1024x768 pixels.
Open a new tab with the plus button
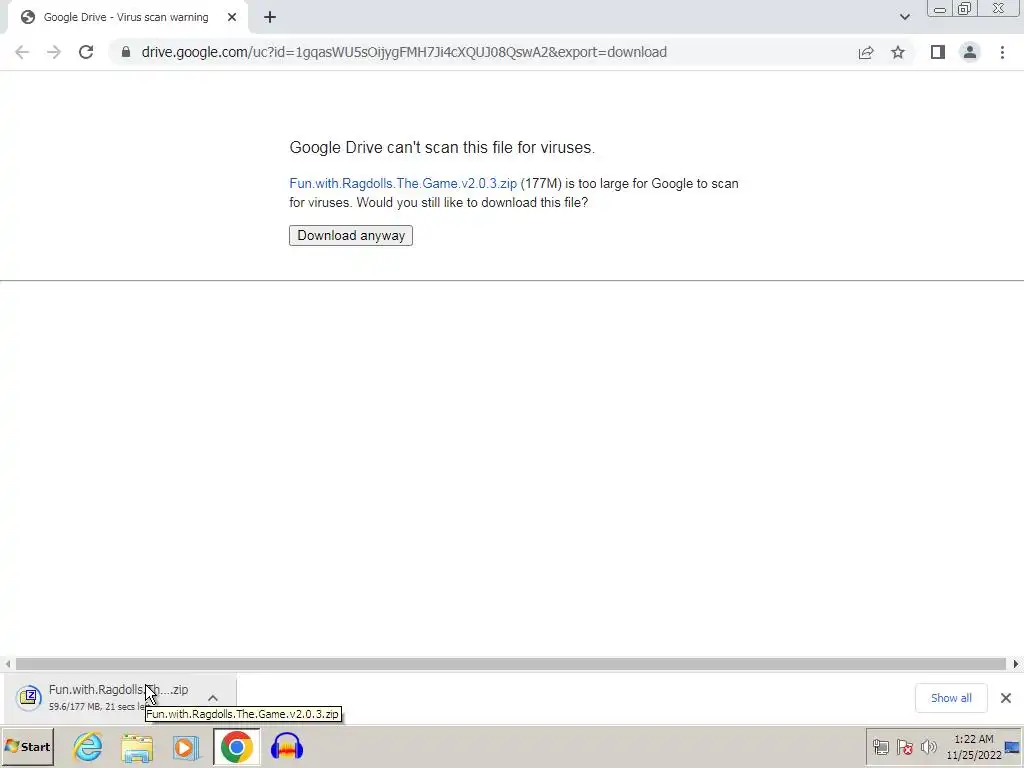pos(270,17)
